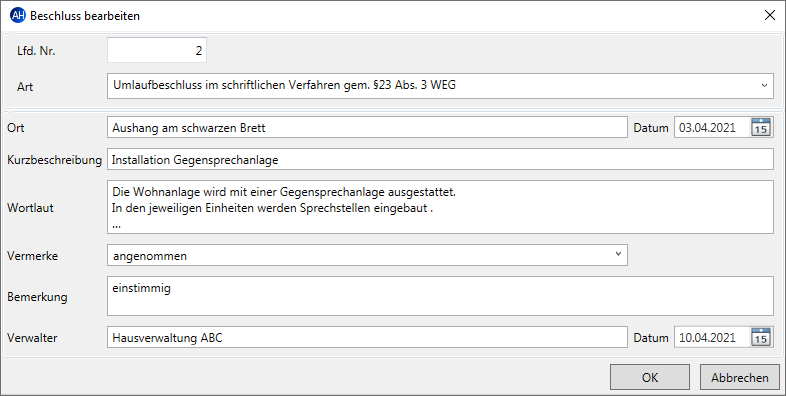Screen dimensions: 786x396
Task: Open calendar picker beside date 10.04.2021
Action: tap(761, 337)
